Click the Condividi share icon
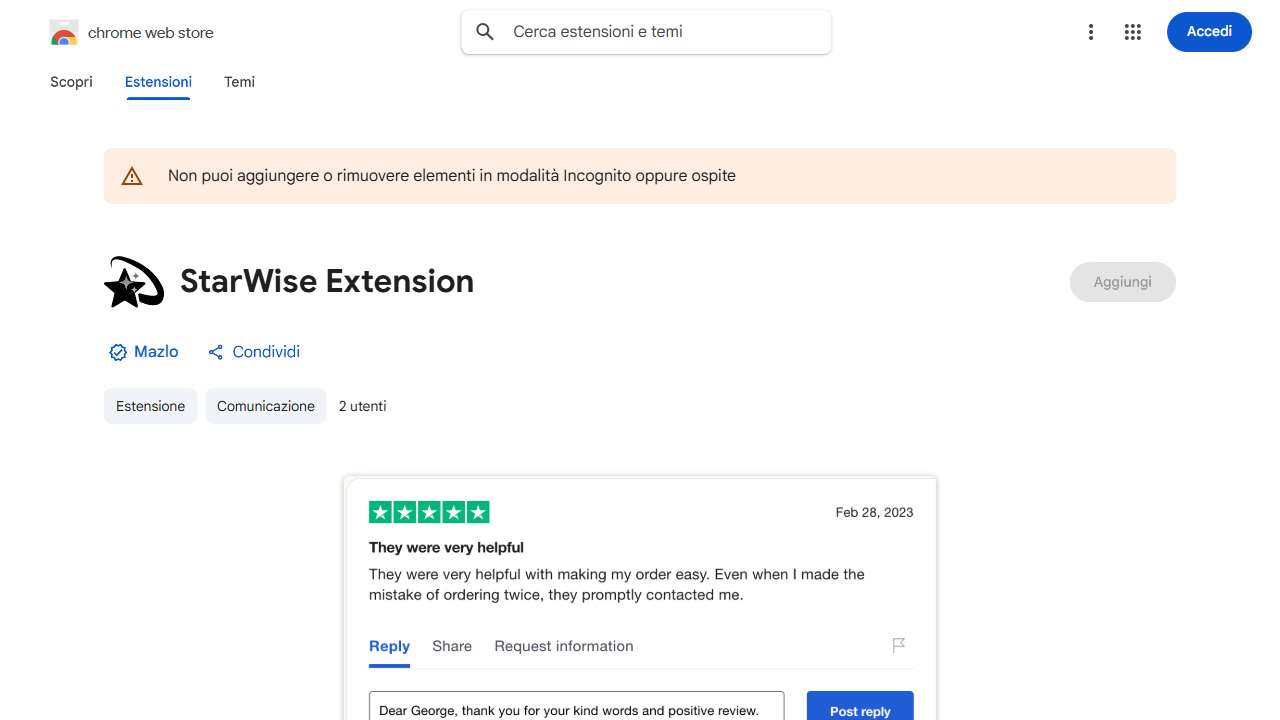1280x720 pixels. click(x=215, y=352)
